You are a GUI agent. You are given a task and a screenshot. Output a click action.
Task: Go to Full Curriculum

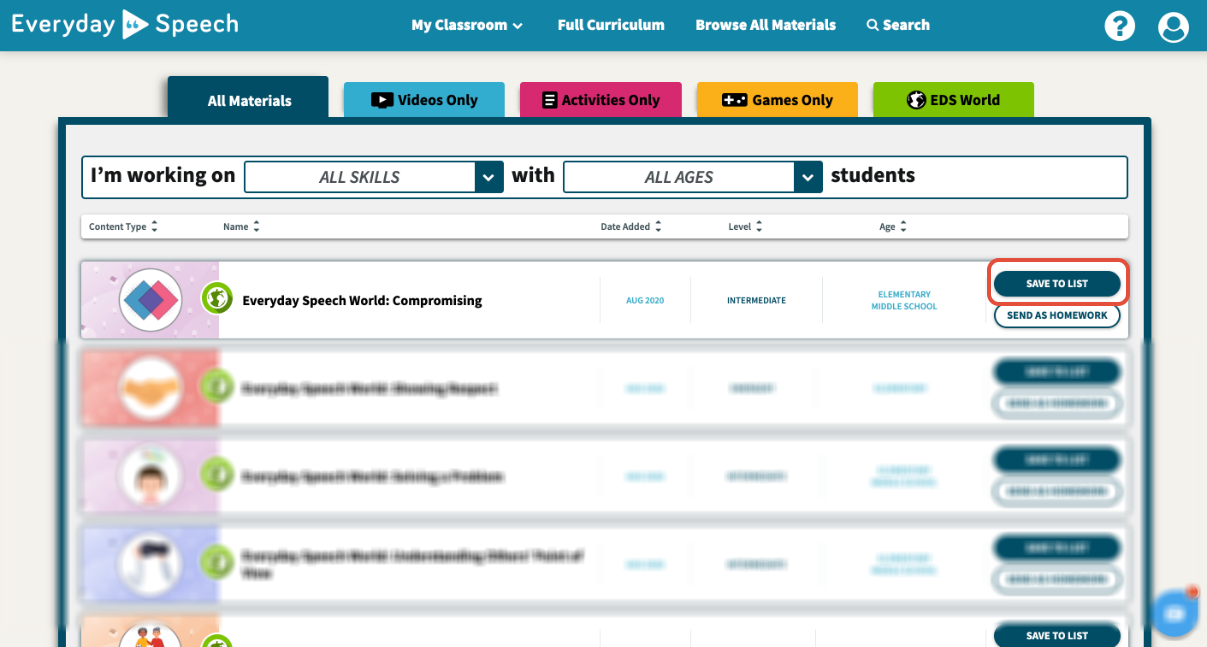611,25
